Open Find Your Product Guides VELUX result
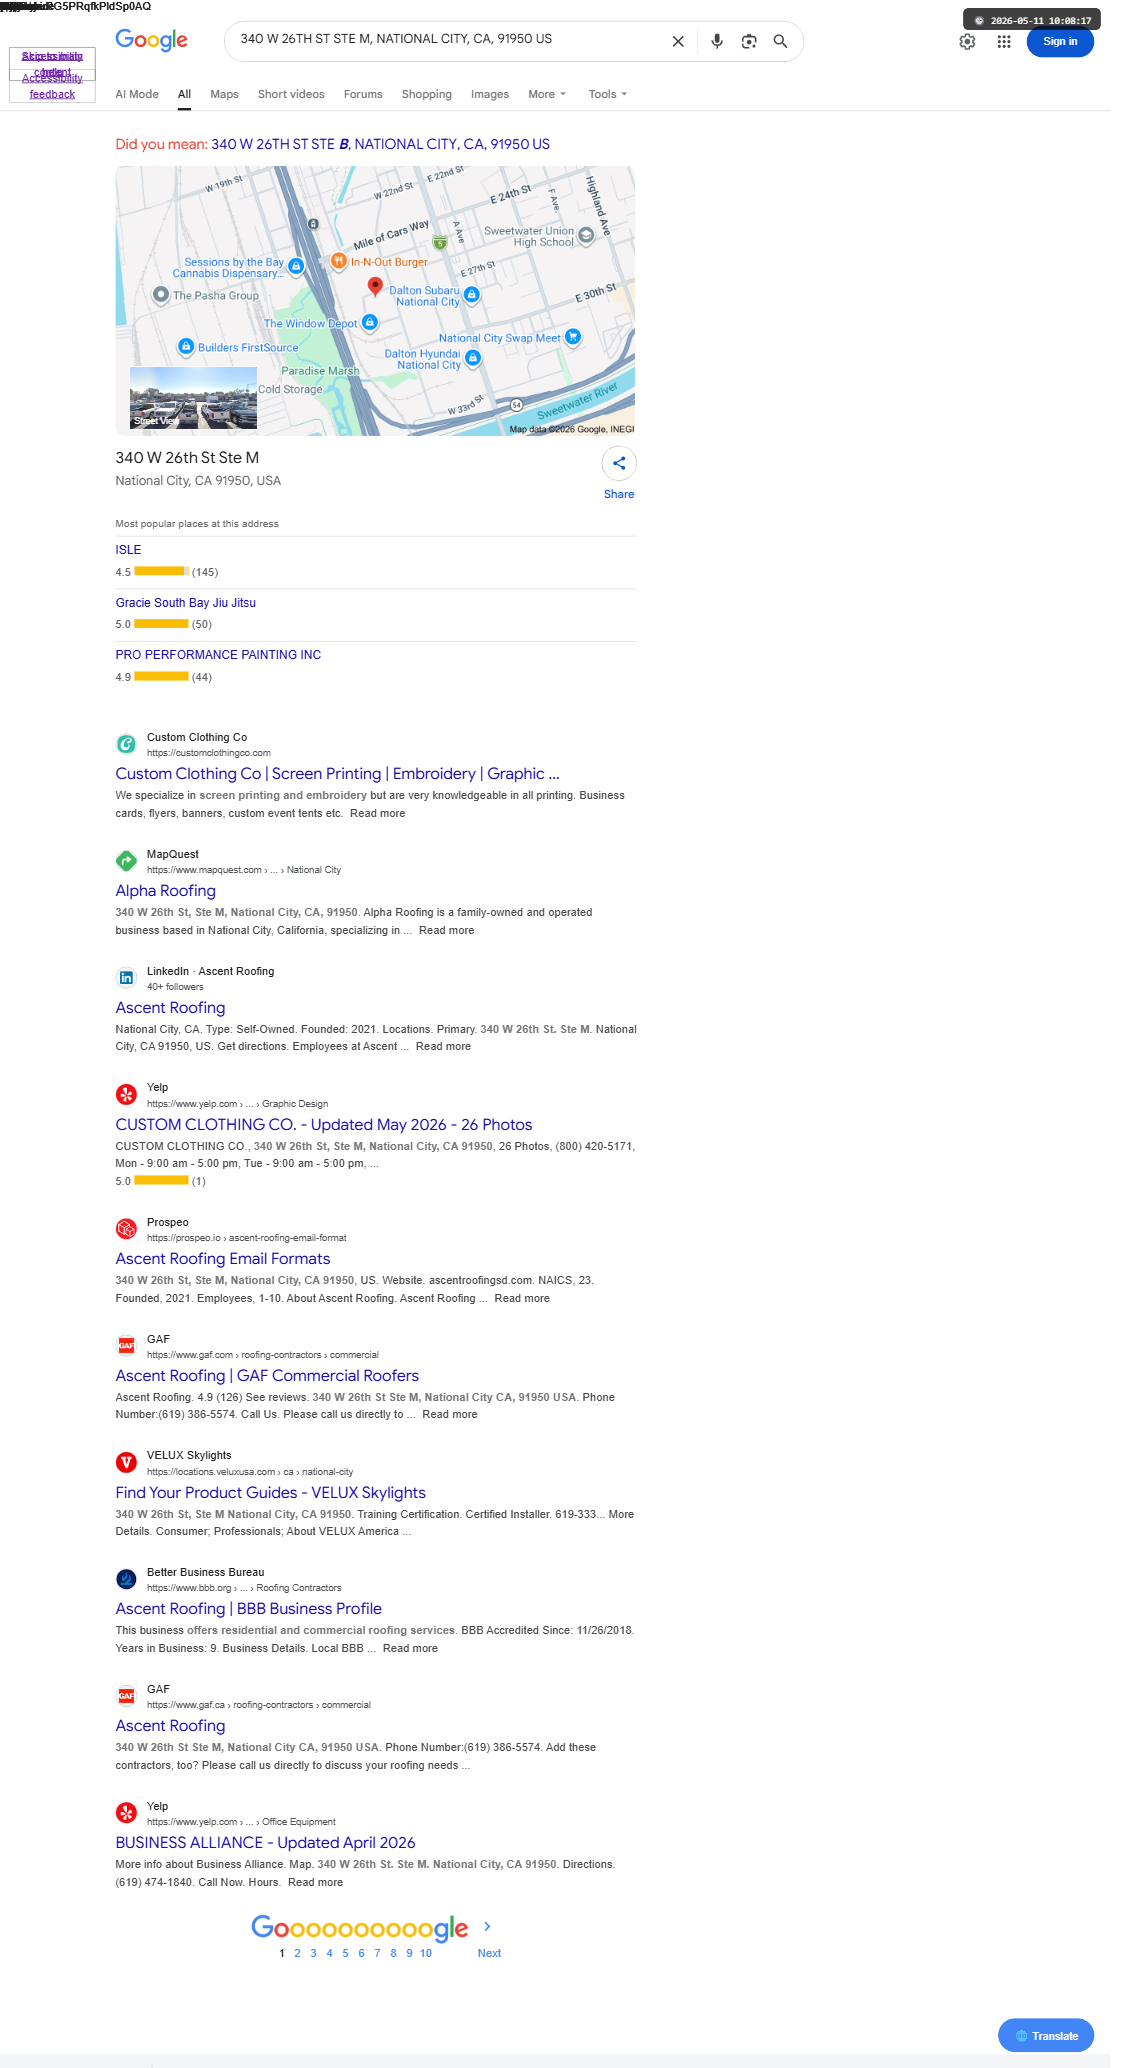This screenshot has height=2068, width=1124. [x=270, y=1493]
